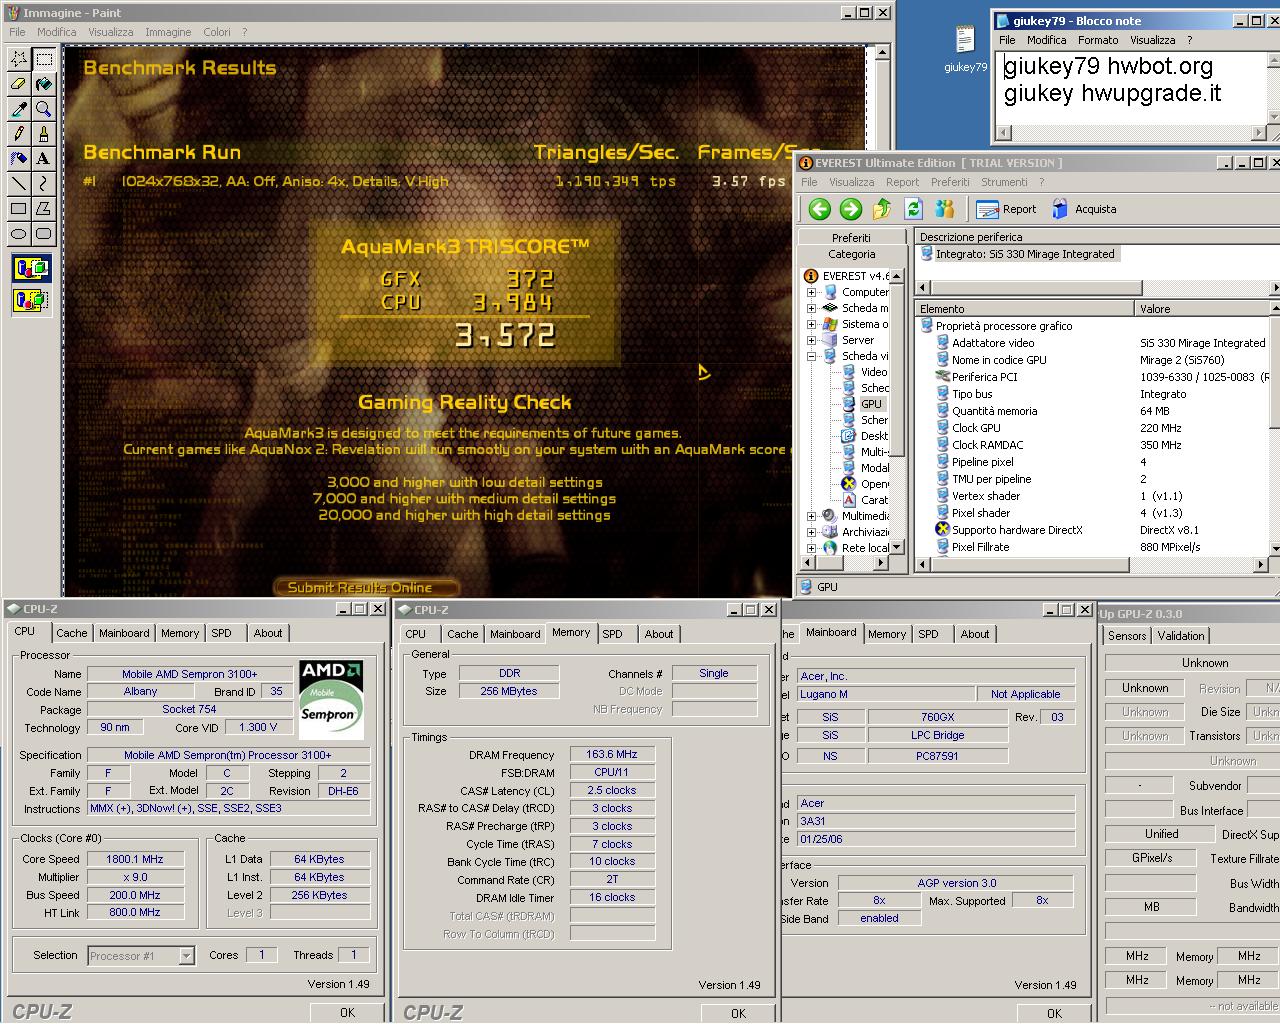Select GPU item in EVEREST tree
The image size is (1280, 1024).
click(872, 404)
